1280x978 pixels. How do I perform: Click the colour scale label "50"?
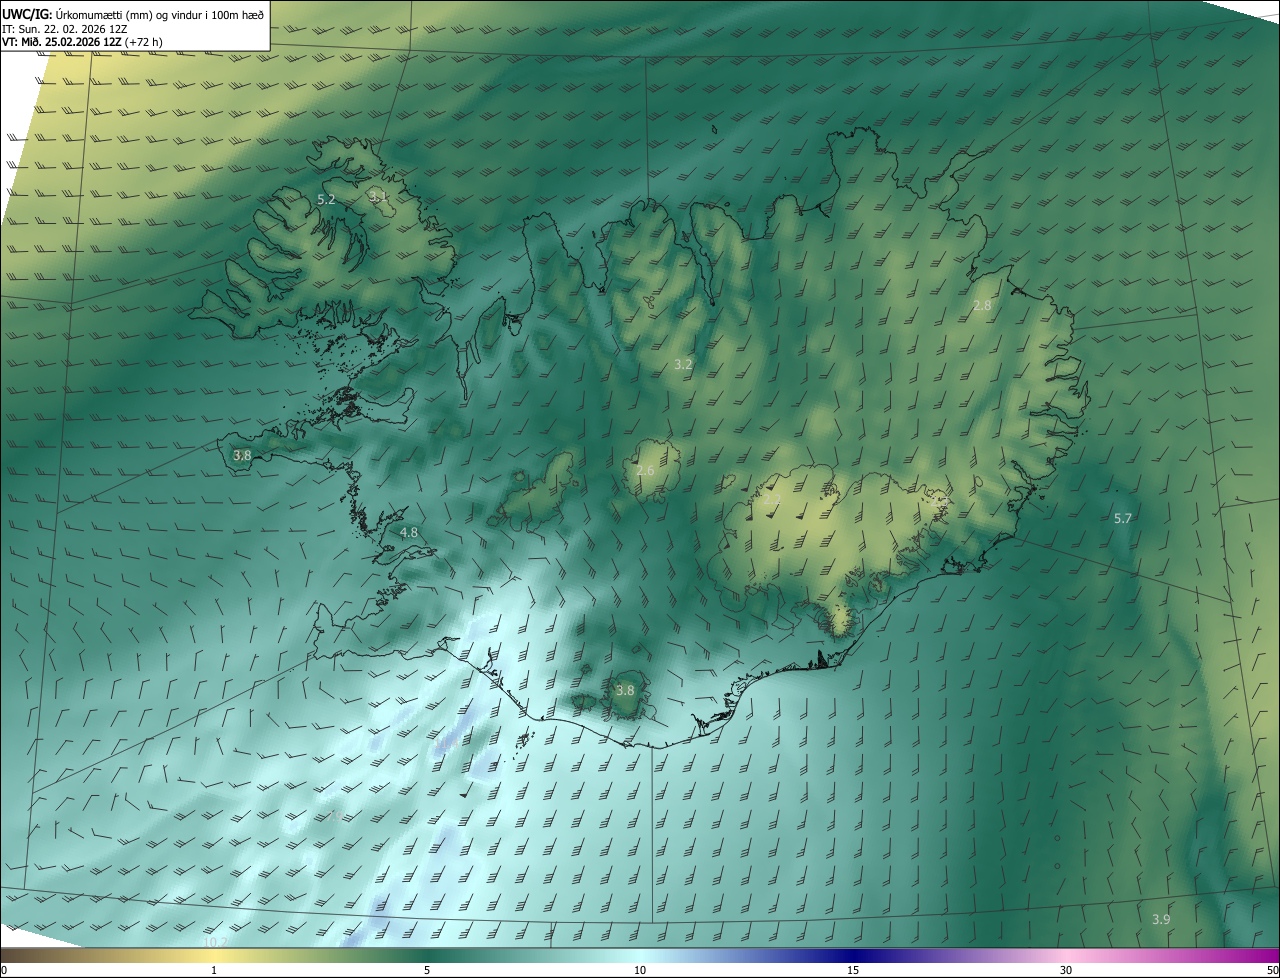[x=1272, y=970]
